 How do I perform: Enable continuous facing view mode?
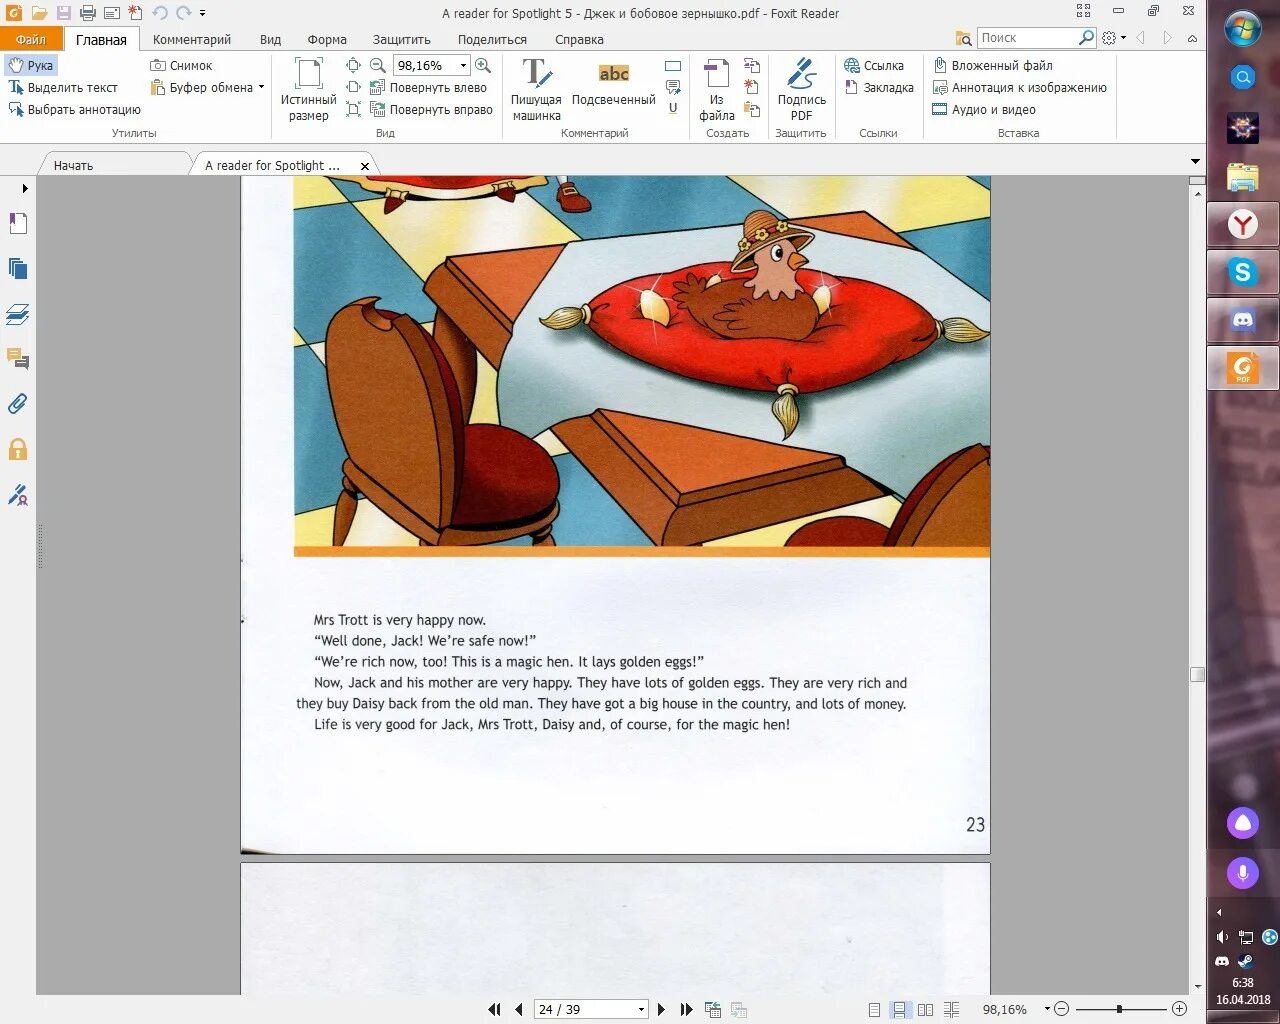click(x=951, y=1010)
